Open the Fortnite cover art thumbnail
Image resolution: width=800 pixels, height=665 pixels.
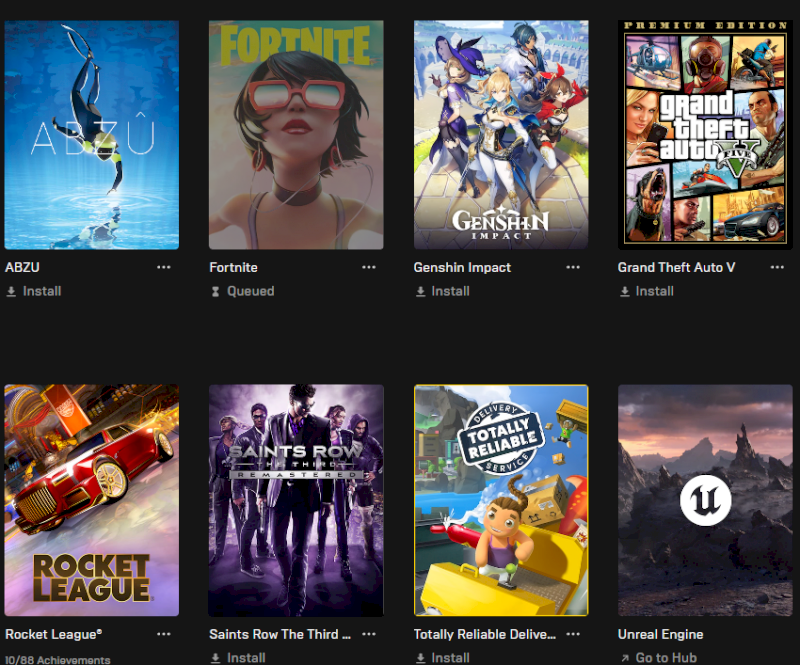[x=296, y=135]
